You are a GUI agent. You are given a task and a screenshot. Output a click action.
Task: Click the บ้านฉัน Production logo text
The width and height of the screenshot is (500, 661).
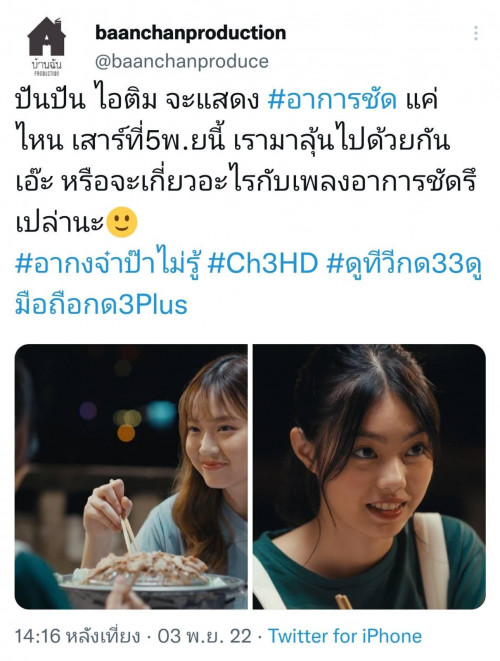pyautogui.click(x=46, y=67)
